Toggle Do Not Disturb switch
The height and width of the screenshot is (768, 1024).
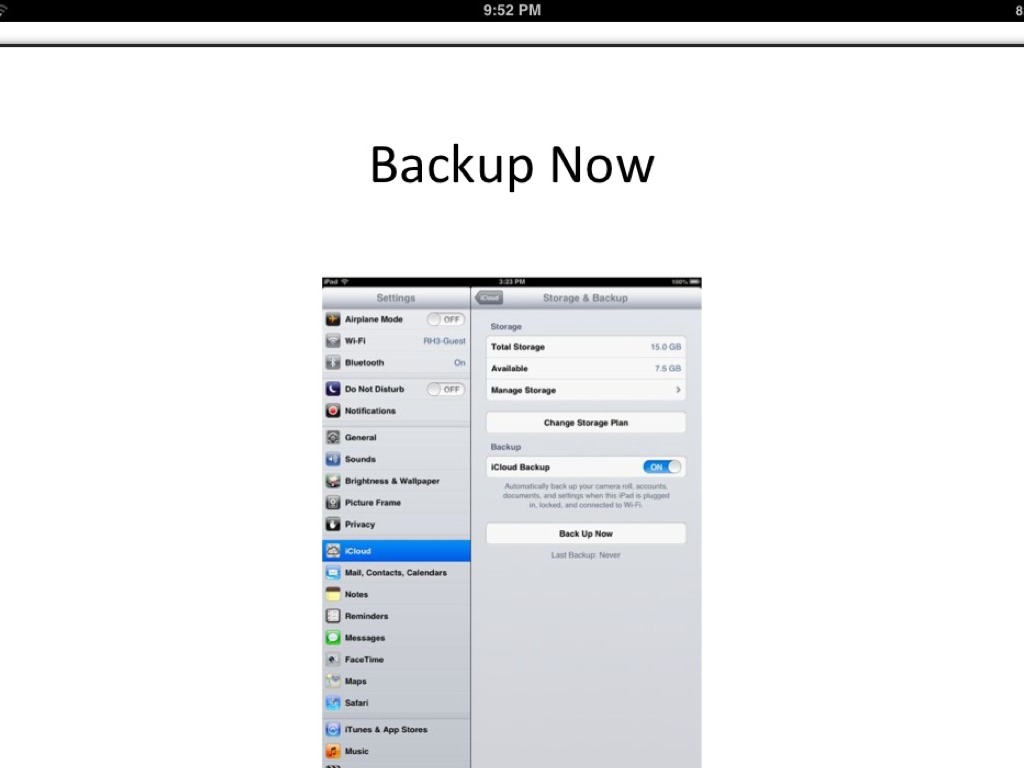click(x=445, y=389)
